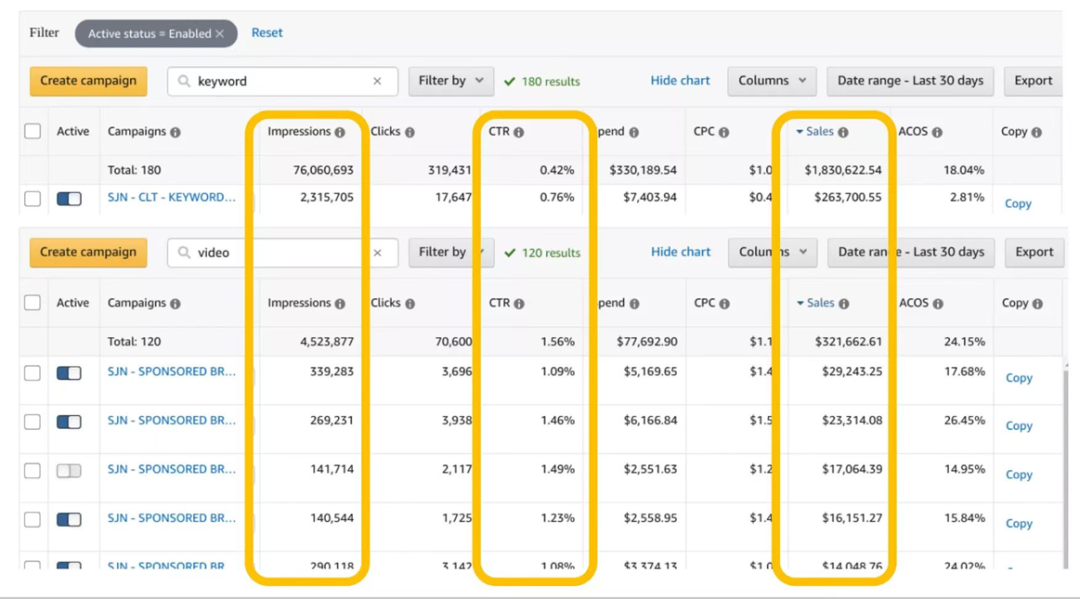Tick the SJN - CLT - KEYWORD row checkbox
The height and width of the screenshot is (599, 1080).
32,198
